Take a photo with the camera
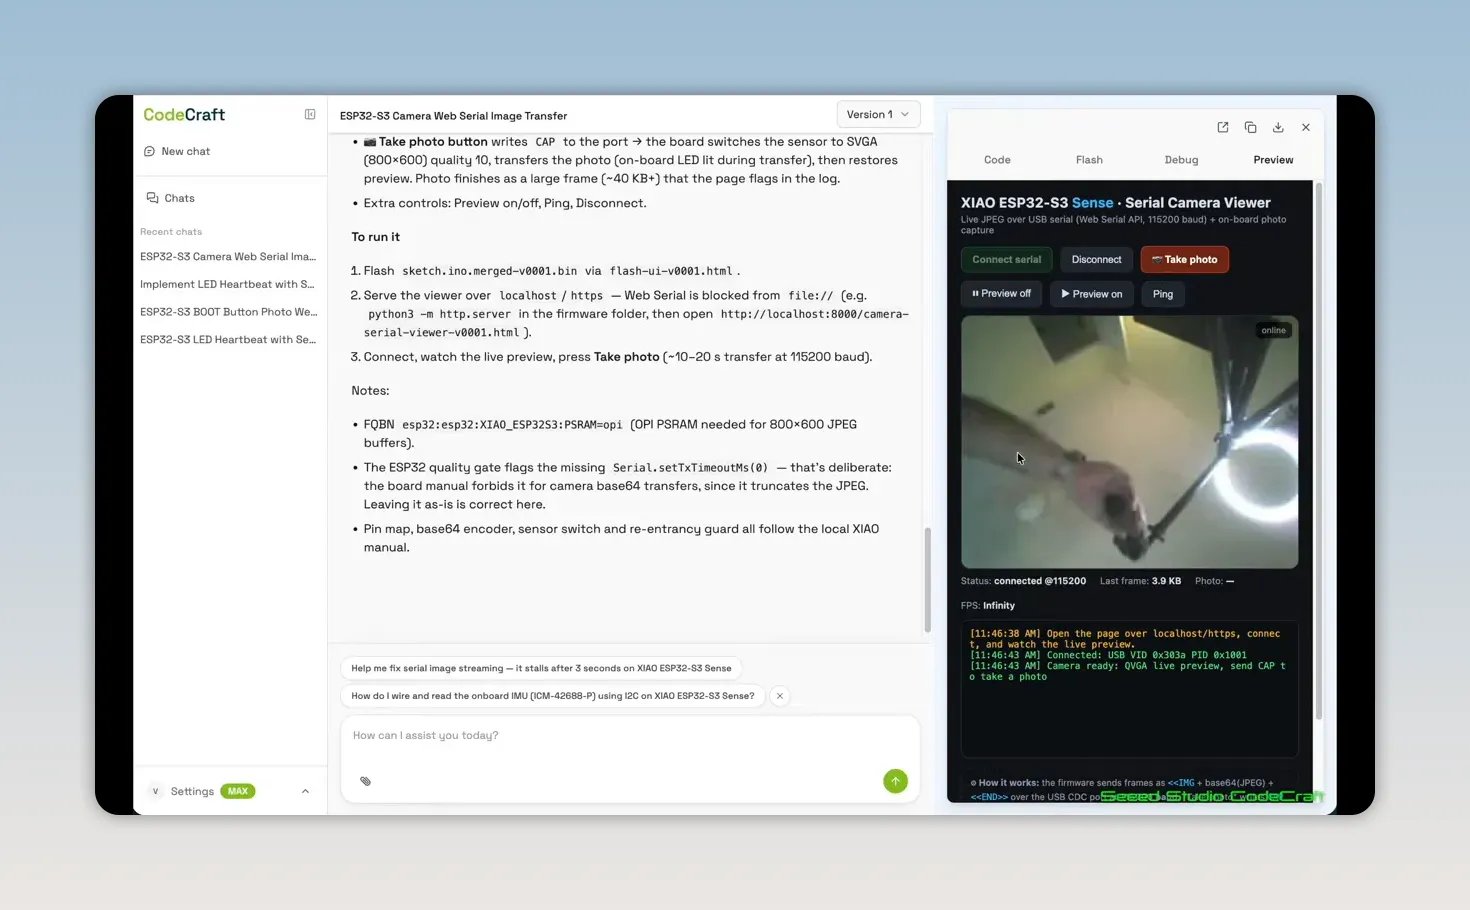Screen dimensions: 1470x910 tap(1185, 260)
